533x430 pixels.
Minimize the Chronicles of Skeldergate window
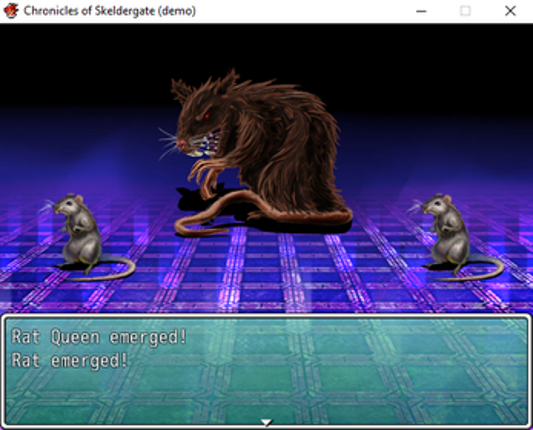421,11
